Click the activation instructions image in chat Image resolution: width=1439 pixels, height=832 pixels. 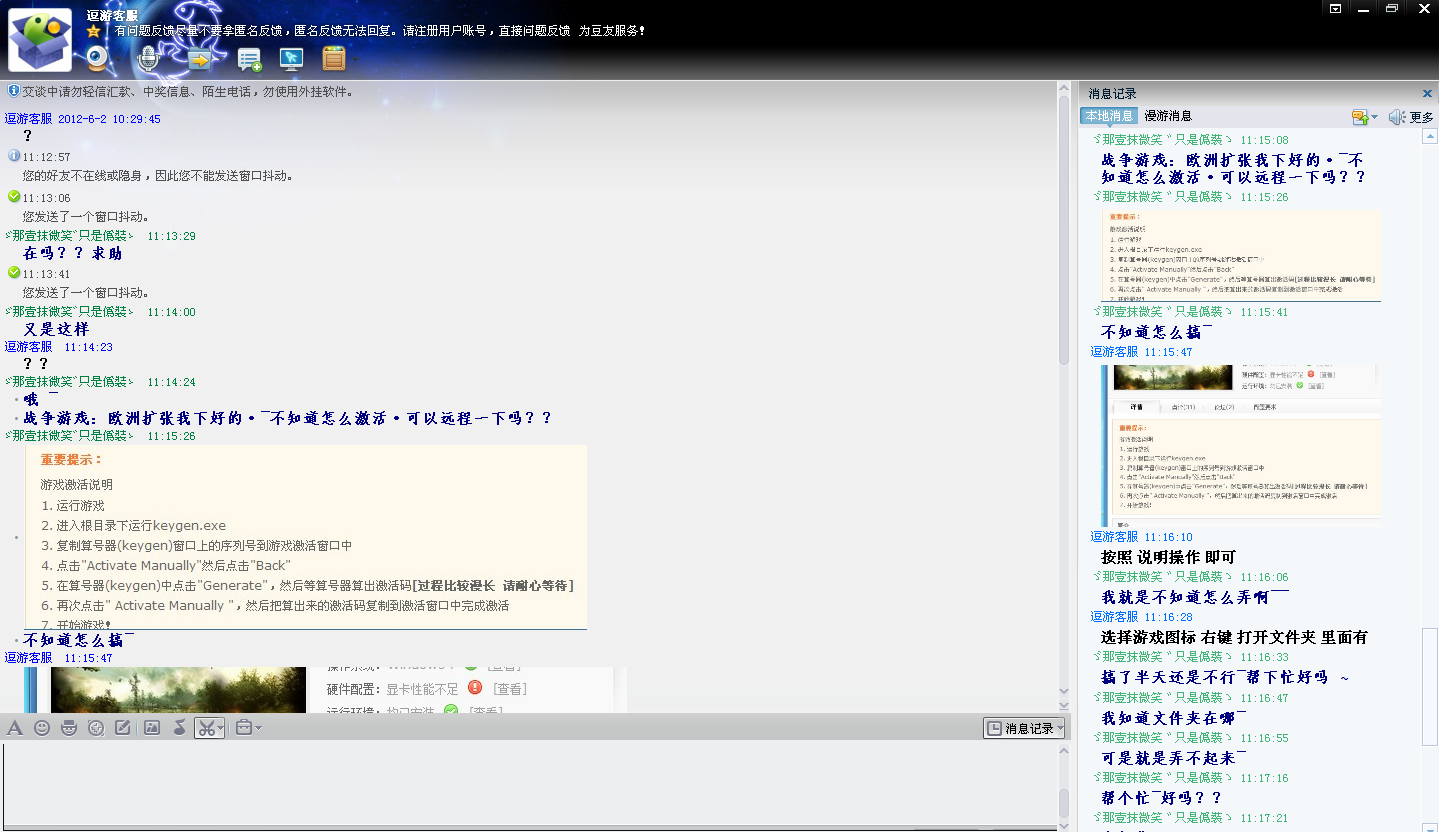click(x=306, y=537)
